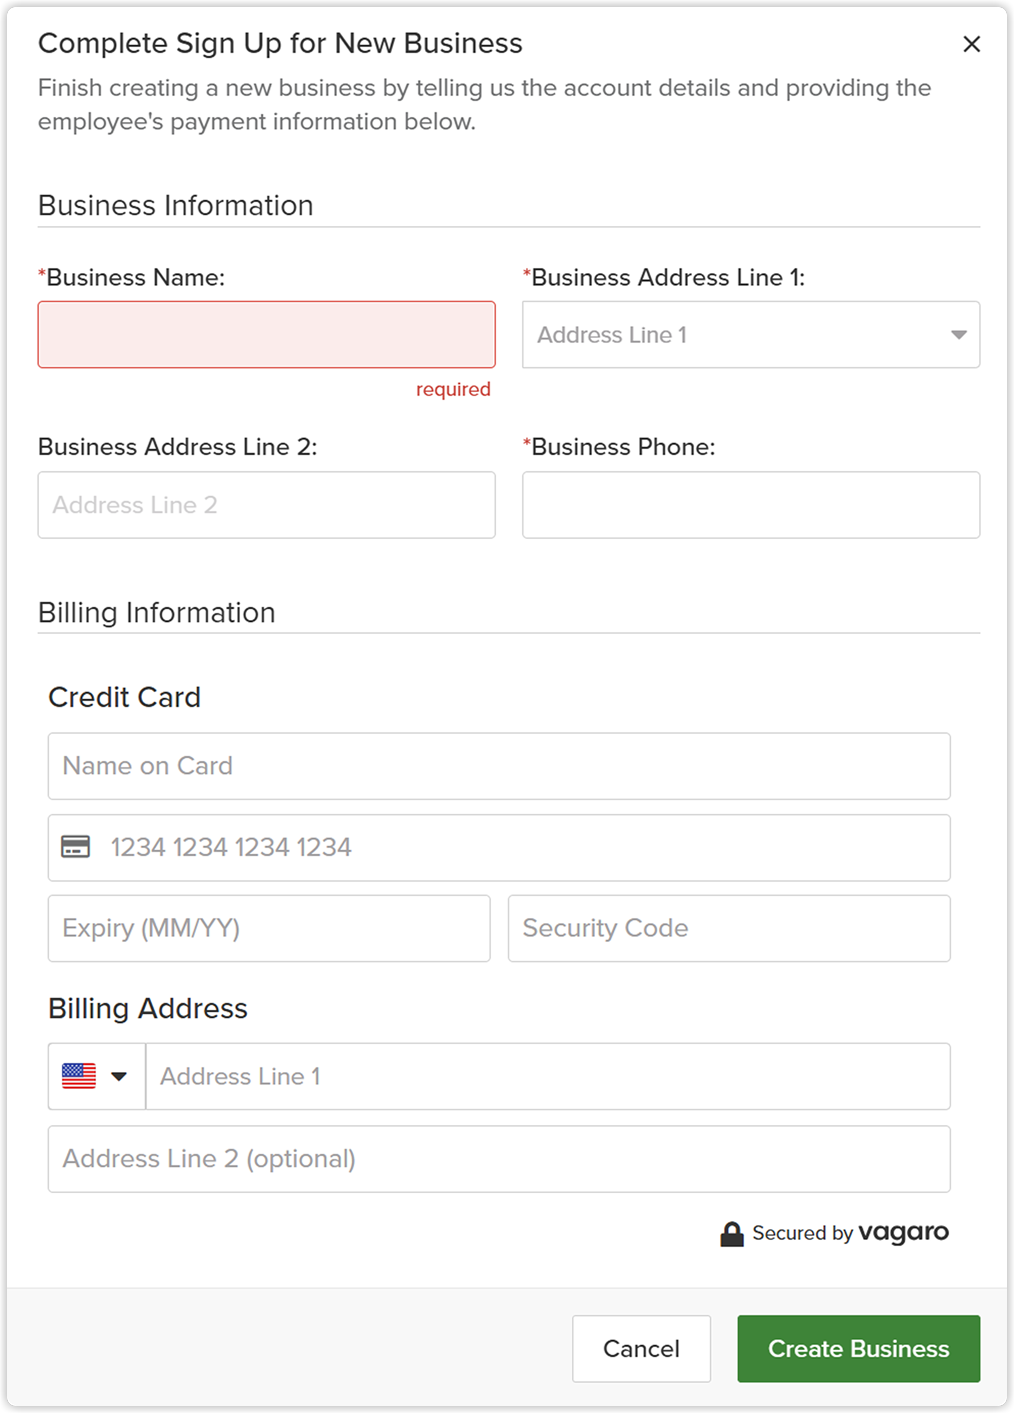Click Address Line 2 (optional) field

pyautogui.click(x=499, y=1159)
